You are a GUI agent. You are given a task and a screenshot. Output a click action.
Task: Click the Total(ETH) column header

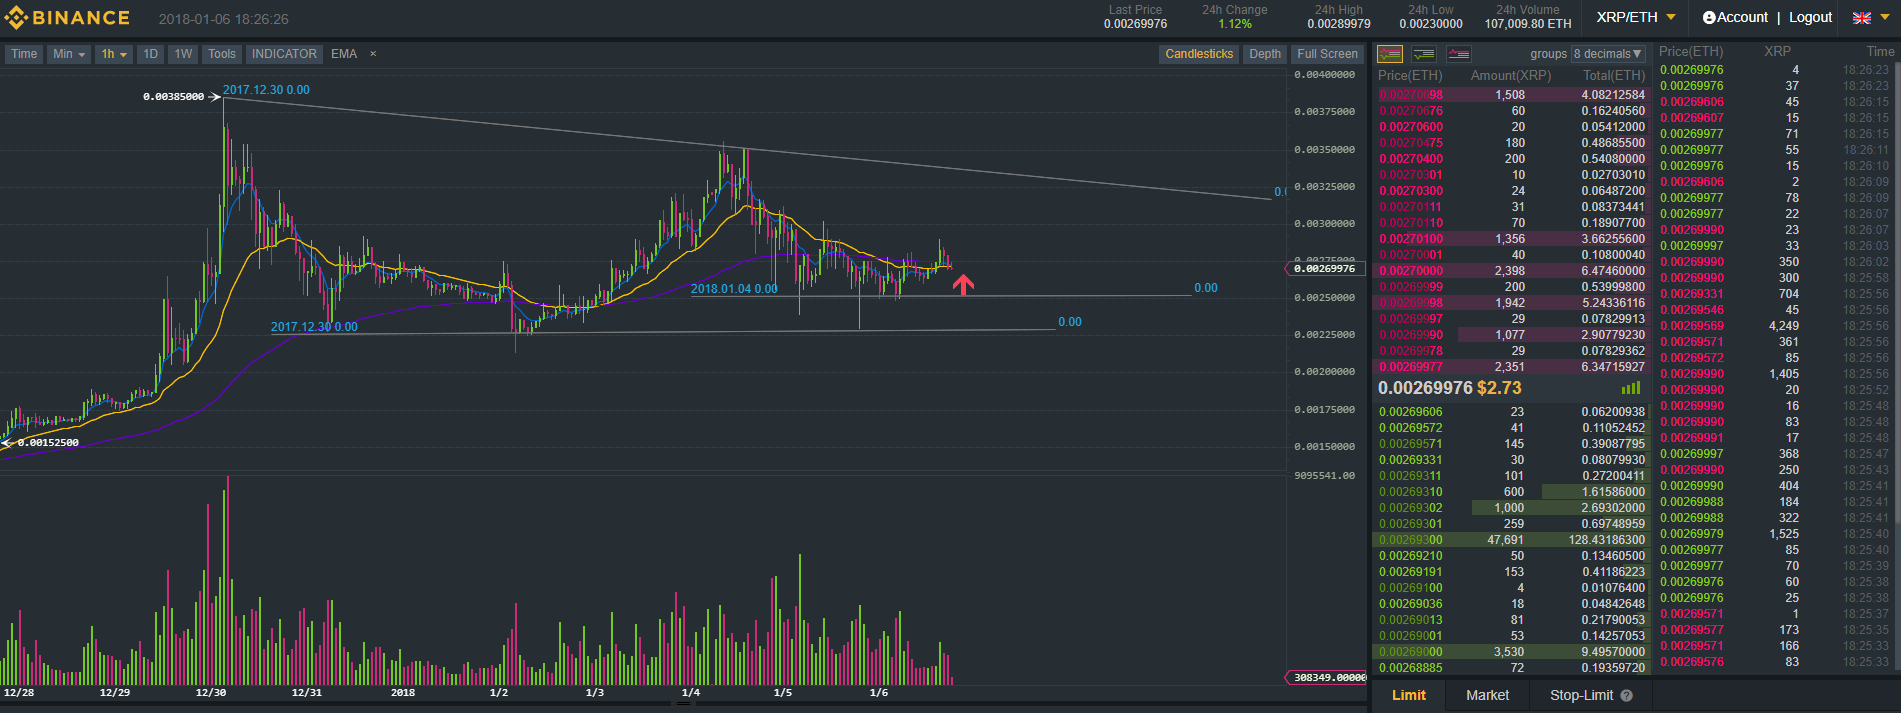1614,76
